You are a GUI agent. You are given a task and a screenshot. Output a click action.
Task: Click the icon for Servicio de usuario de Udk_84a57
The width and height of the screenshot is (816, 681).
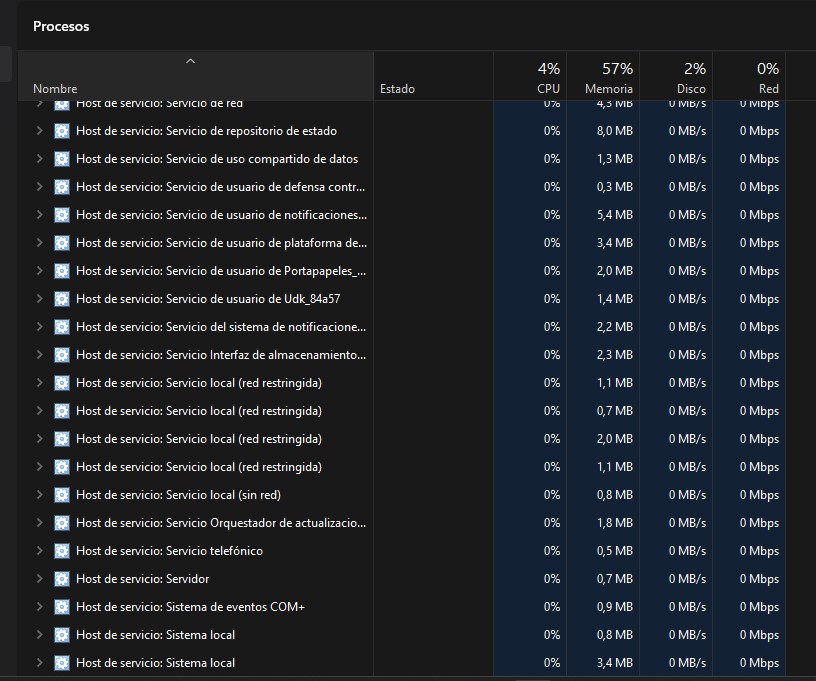tap(62, 299)
